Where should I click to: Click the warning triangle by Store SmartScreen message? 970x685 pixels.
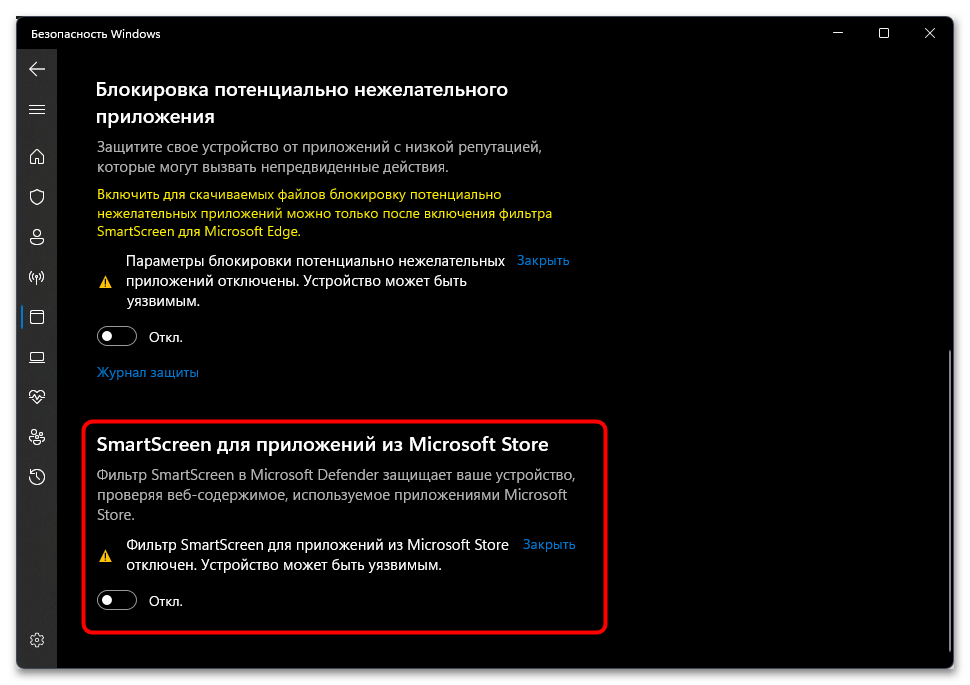pos(106,556)
